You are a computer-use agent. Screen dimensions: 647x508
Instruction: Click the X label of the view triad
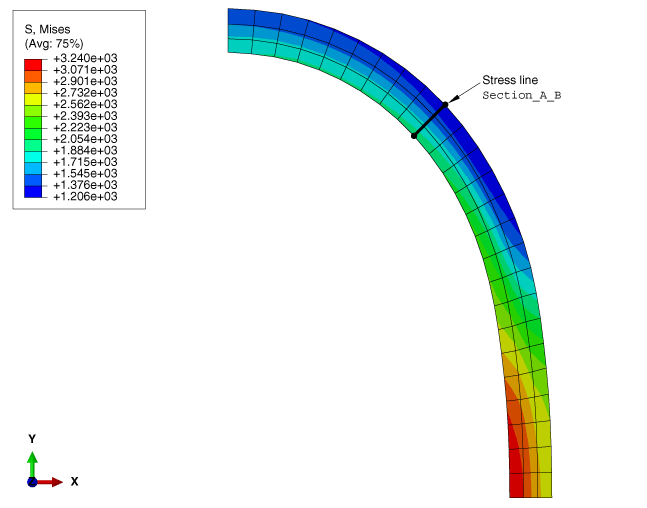(x=74, y=481)
